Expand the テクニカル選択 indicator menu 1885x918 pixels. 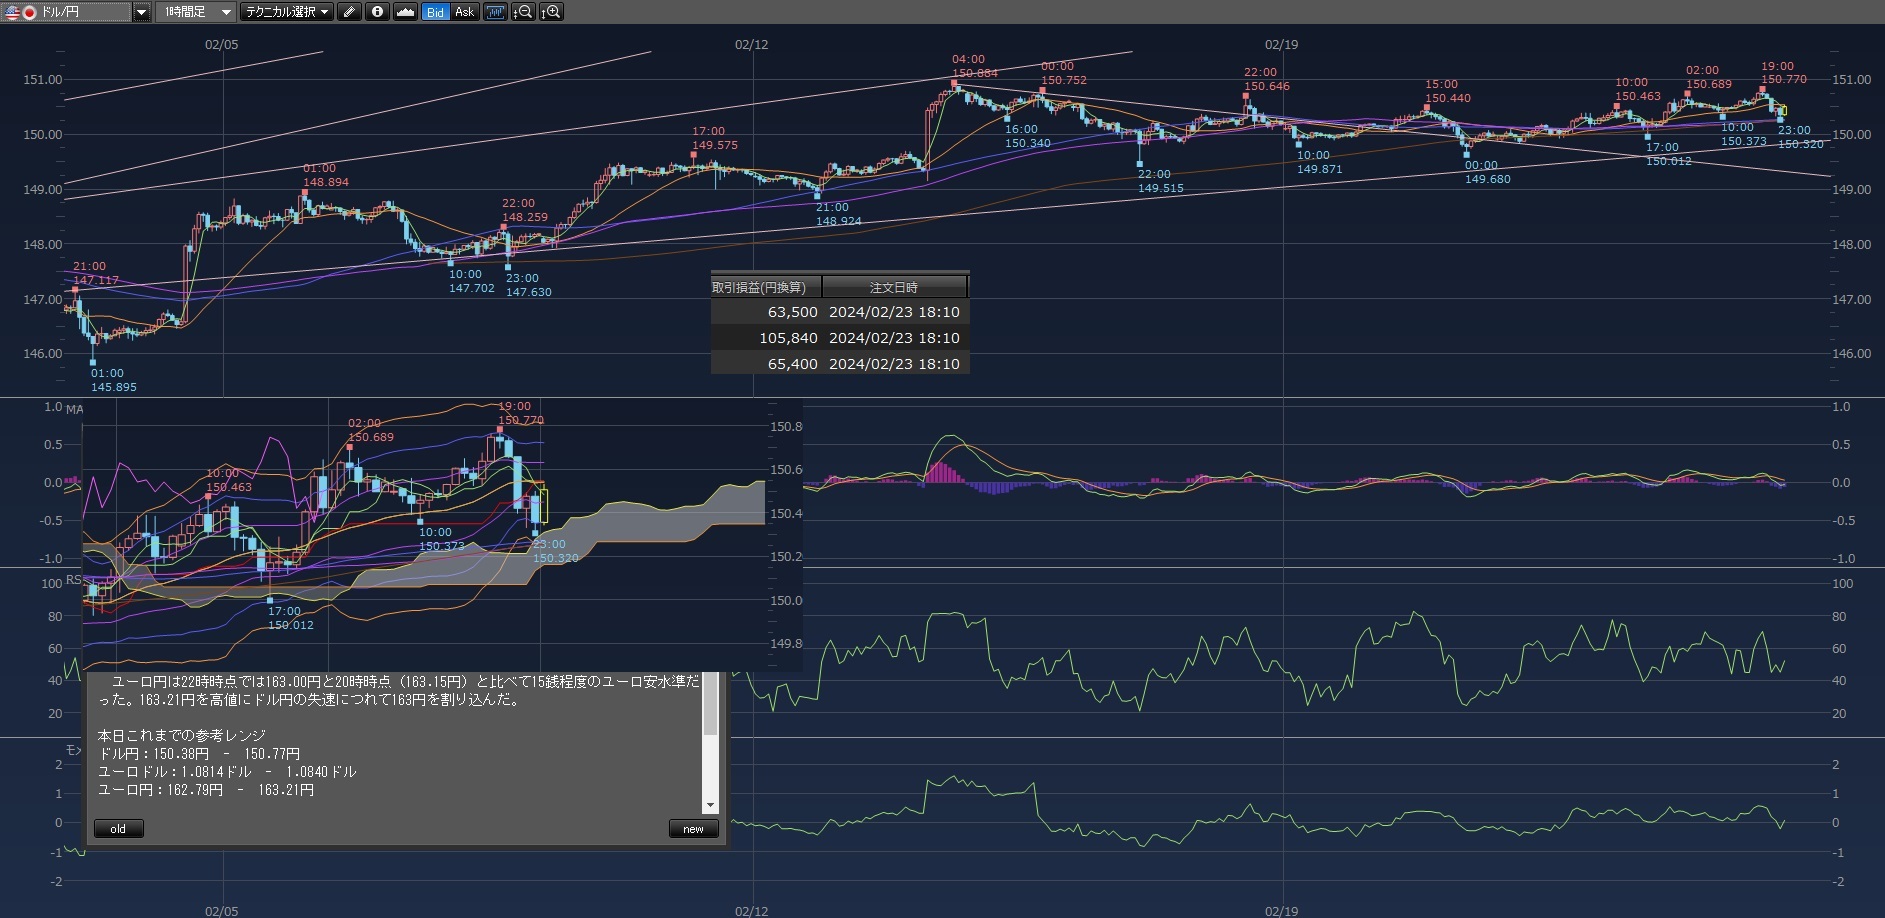[x=288, y=12]
